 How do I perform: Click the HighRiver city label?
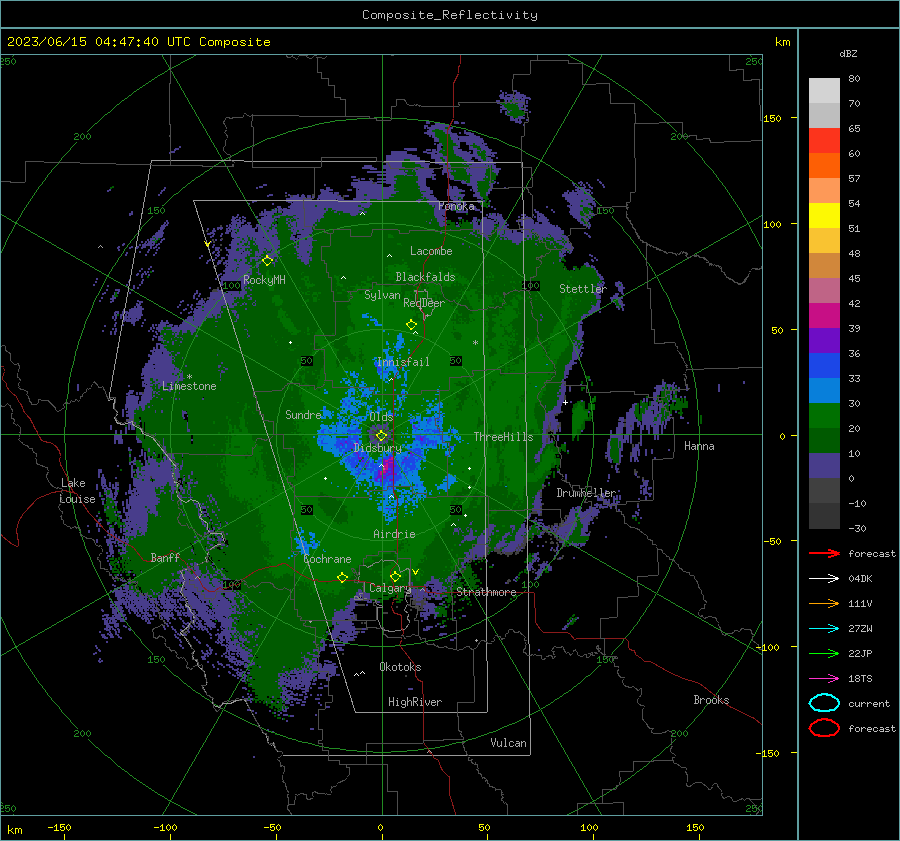(x=415, y=702)
